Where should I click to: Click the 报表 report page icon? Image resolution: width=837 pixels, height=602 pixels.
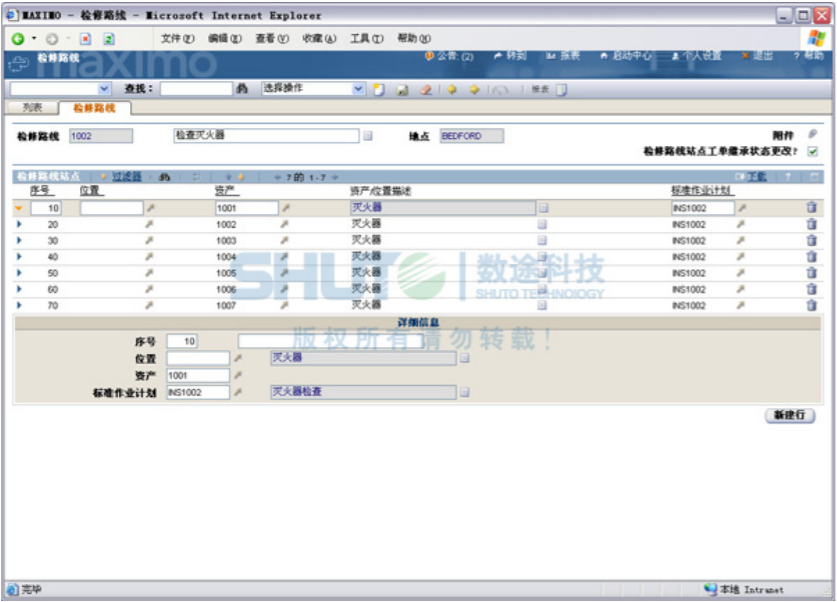(561, 90)
